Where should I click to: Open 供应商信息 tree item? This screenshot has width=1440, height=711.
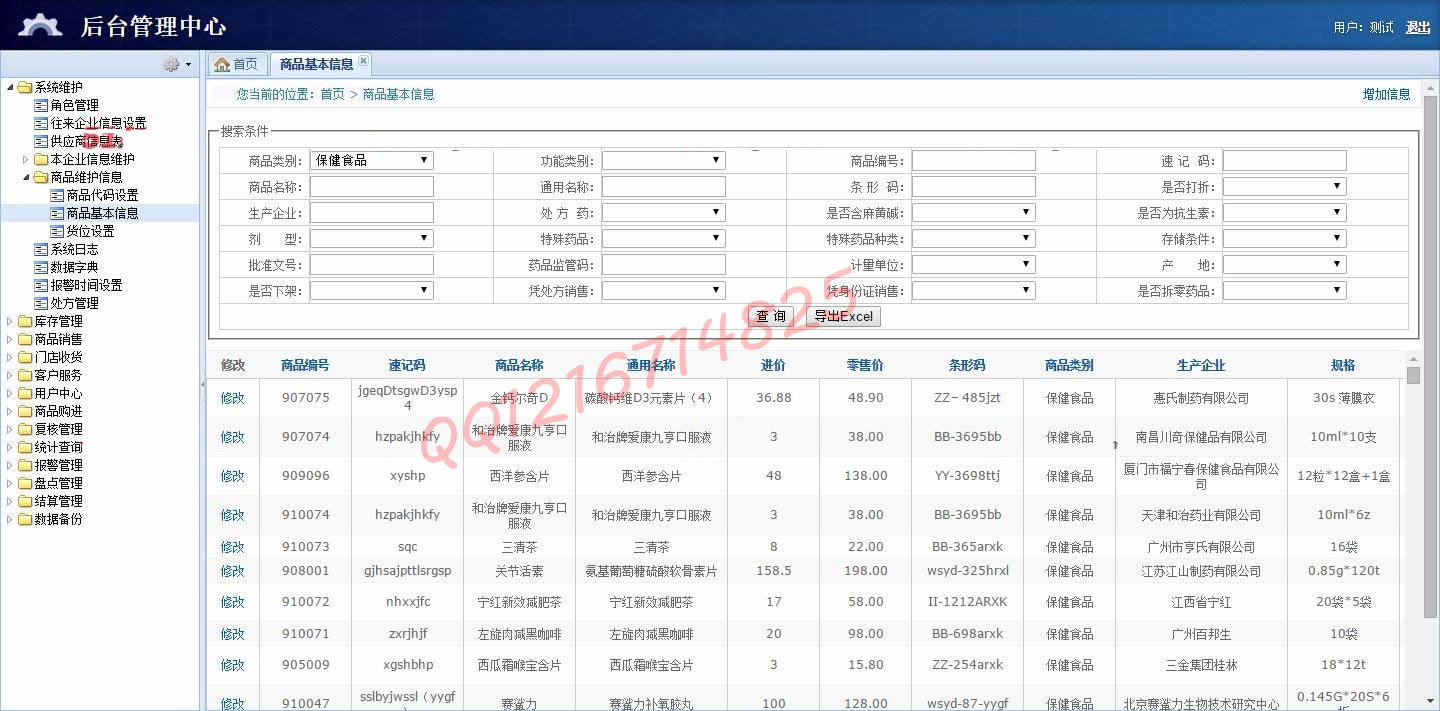click(86, 141)
